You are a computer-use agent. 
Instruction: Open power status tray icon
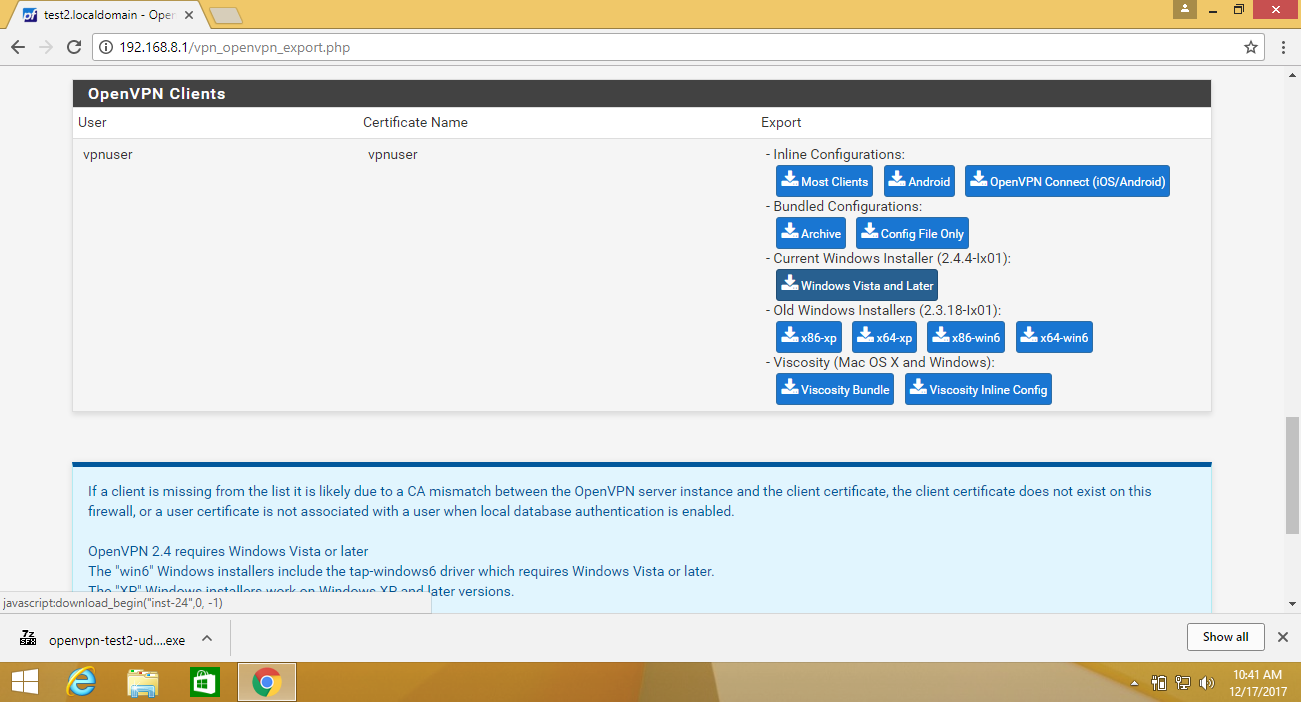pyautogui.click(x=1160, y=684)
